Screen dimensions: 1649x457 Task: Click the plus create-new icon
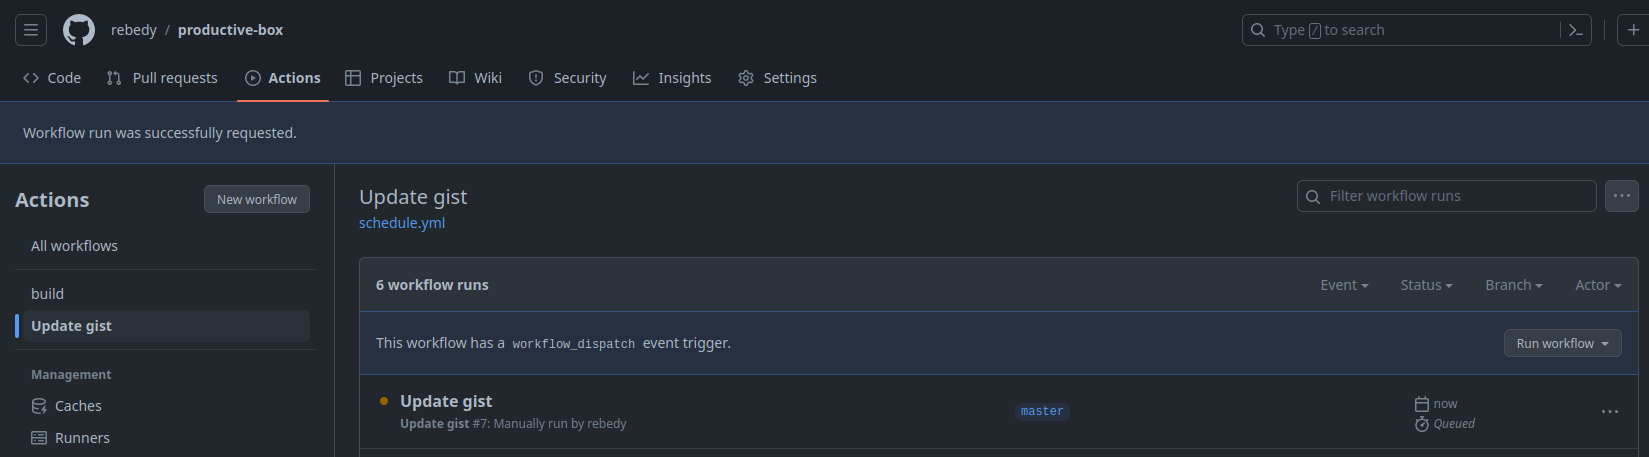click(x=1633, y=30)
